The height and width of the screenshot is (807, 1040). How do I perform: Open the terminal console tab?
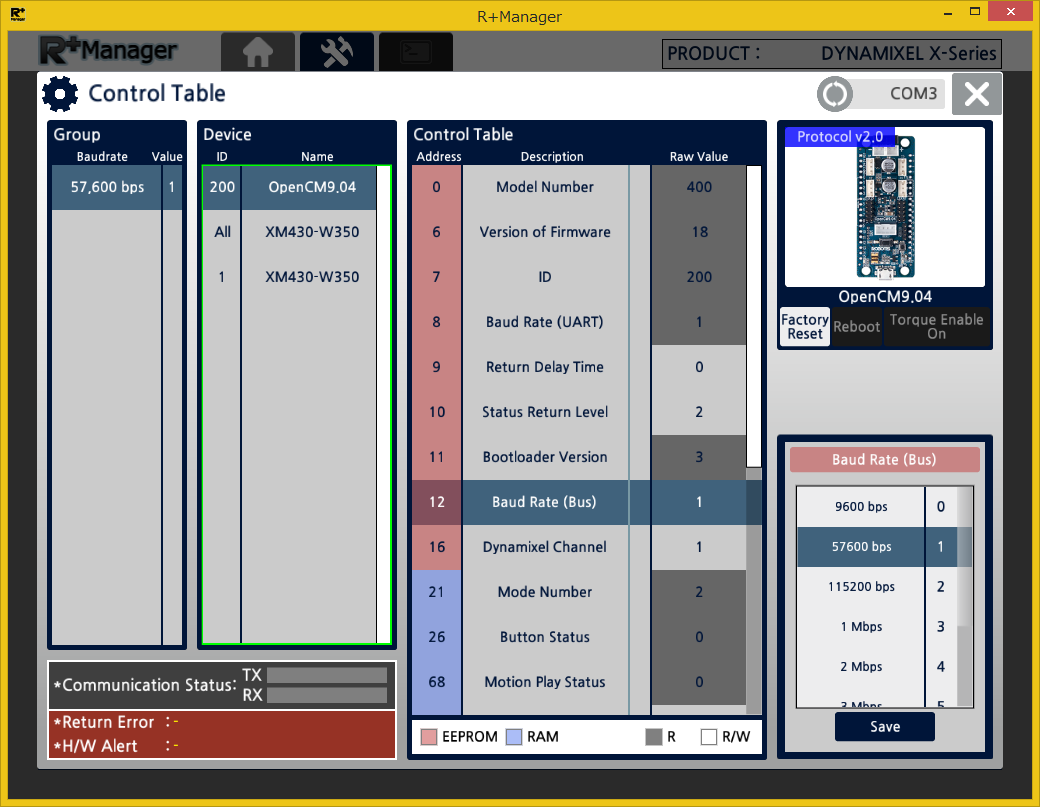pyautogui.click(x=416, y=52)
